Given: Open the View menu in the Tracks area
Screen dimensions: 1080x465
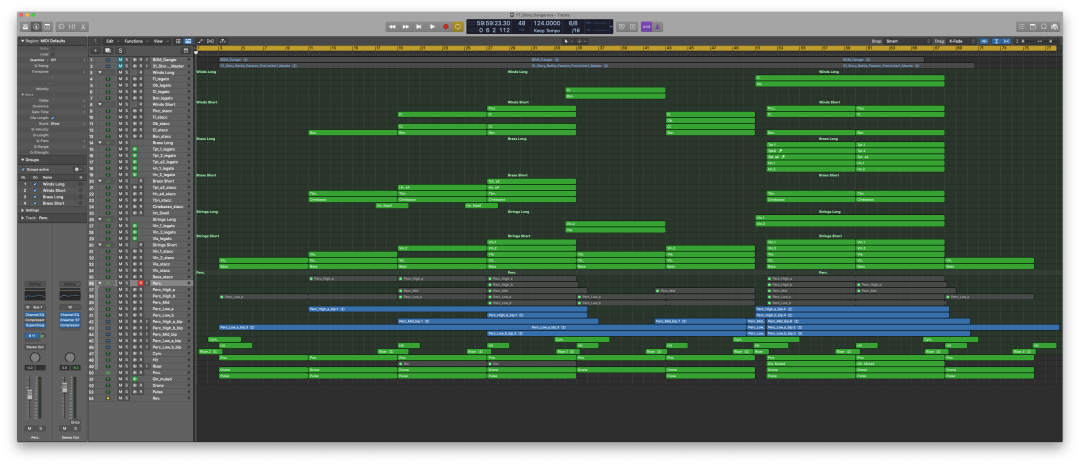Looking at the screenshot, I should coord(160,41).
